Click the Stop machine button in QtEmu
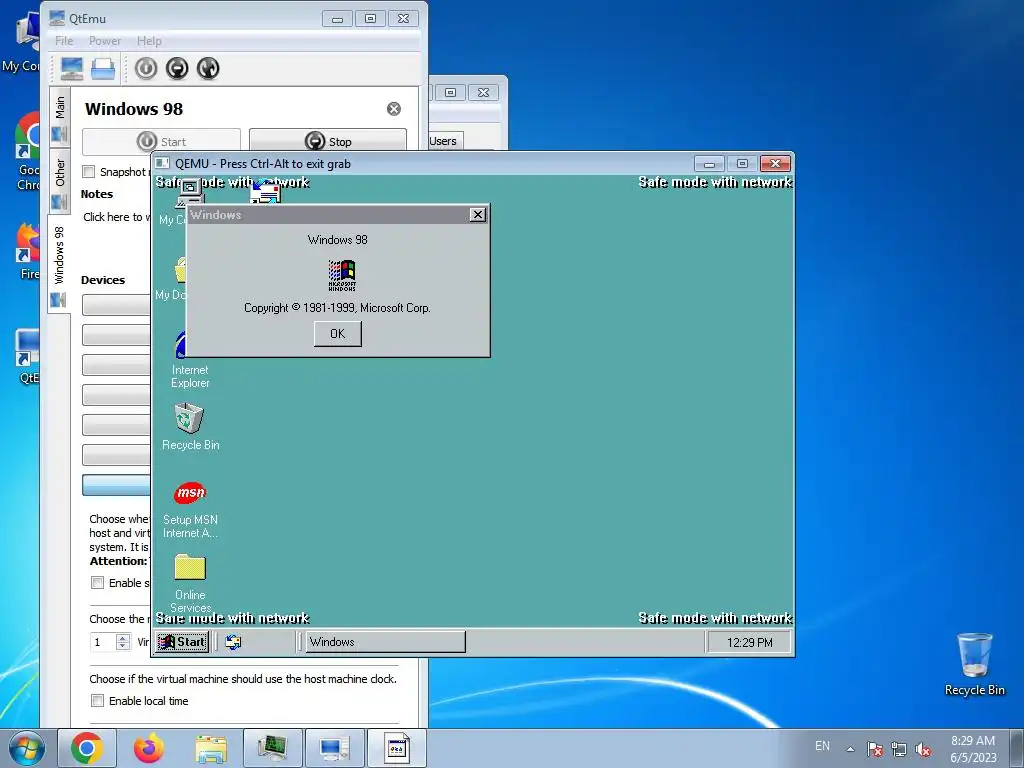1024x768 pixels. 328,141
